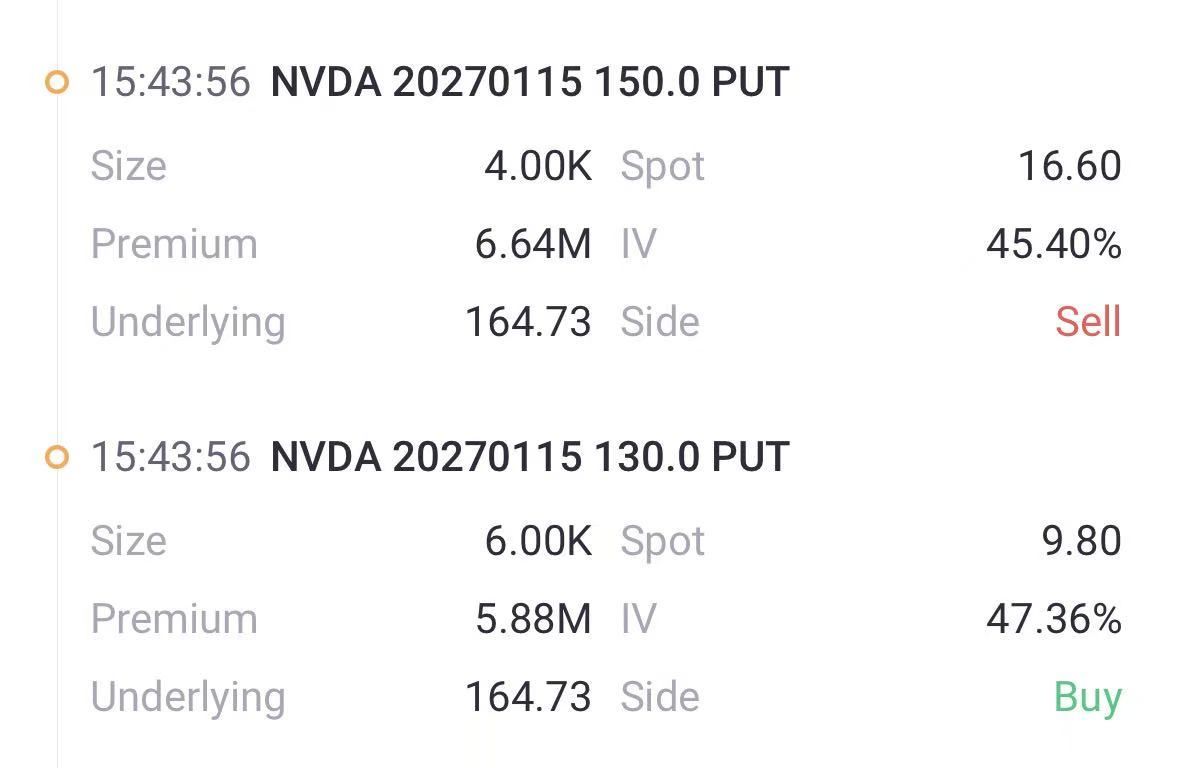
Task: Click the 16.60 spot price
Action: coord(1069,166)
